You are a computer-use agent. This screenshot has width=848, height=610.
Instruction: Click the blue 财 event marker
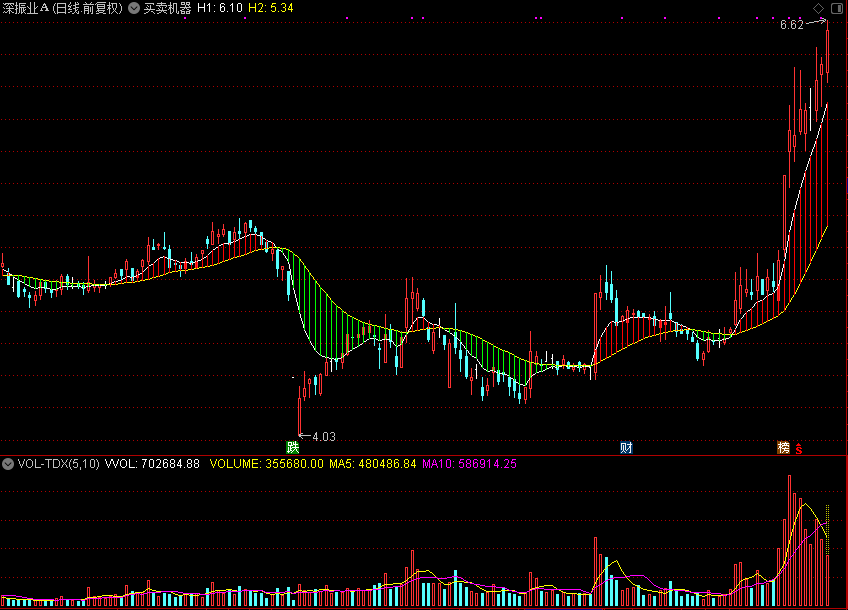626,447
